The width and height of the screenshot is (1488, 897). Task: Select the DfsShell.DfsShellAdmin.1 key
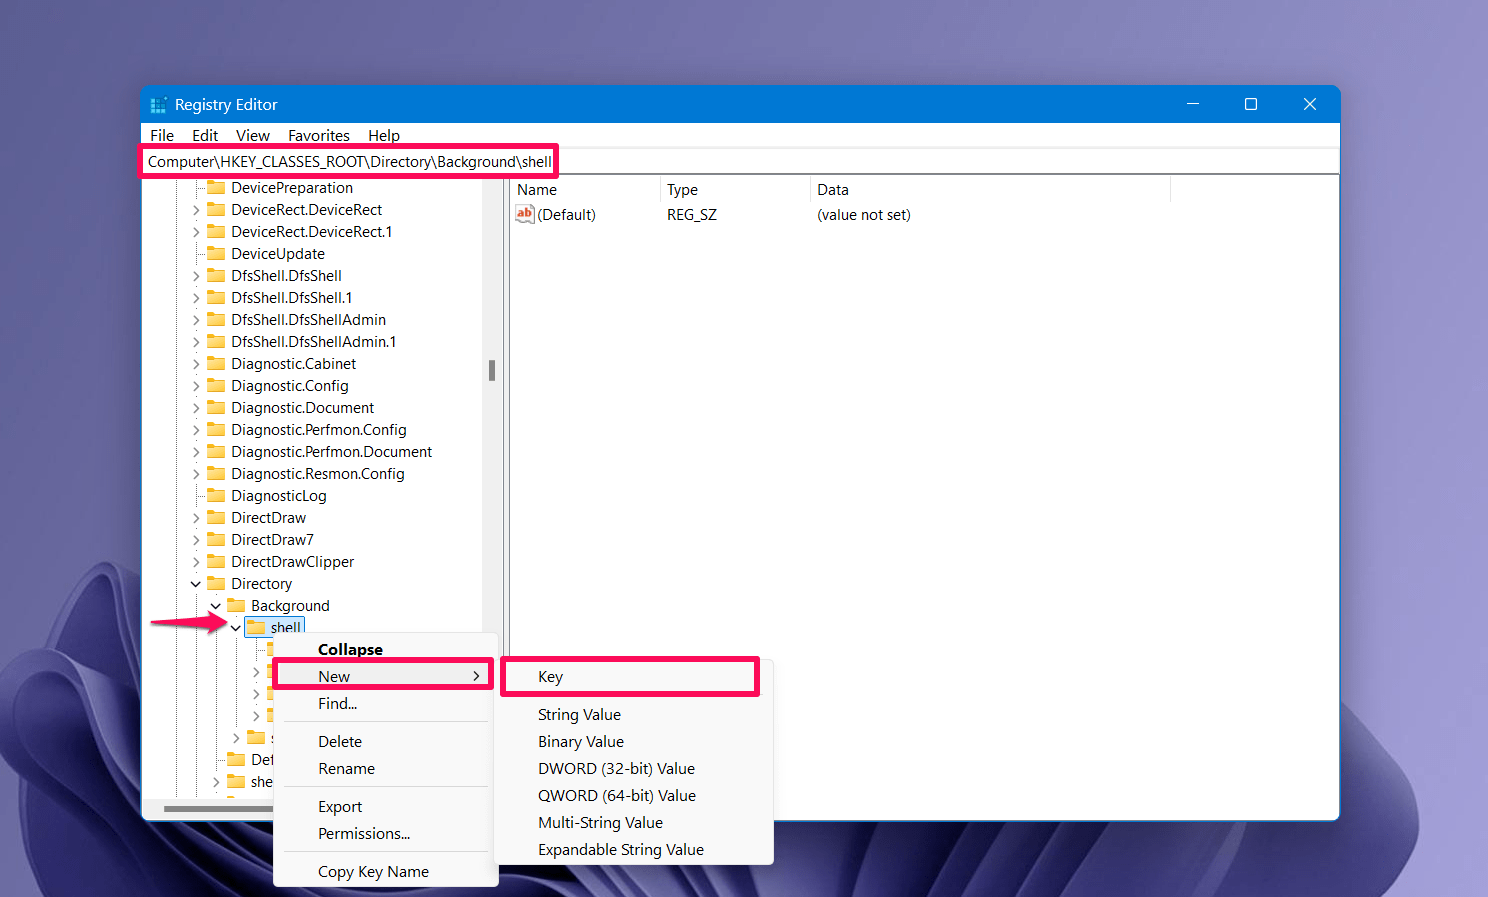tap(314, 341)
